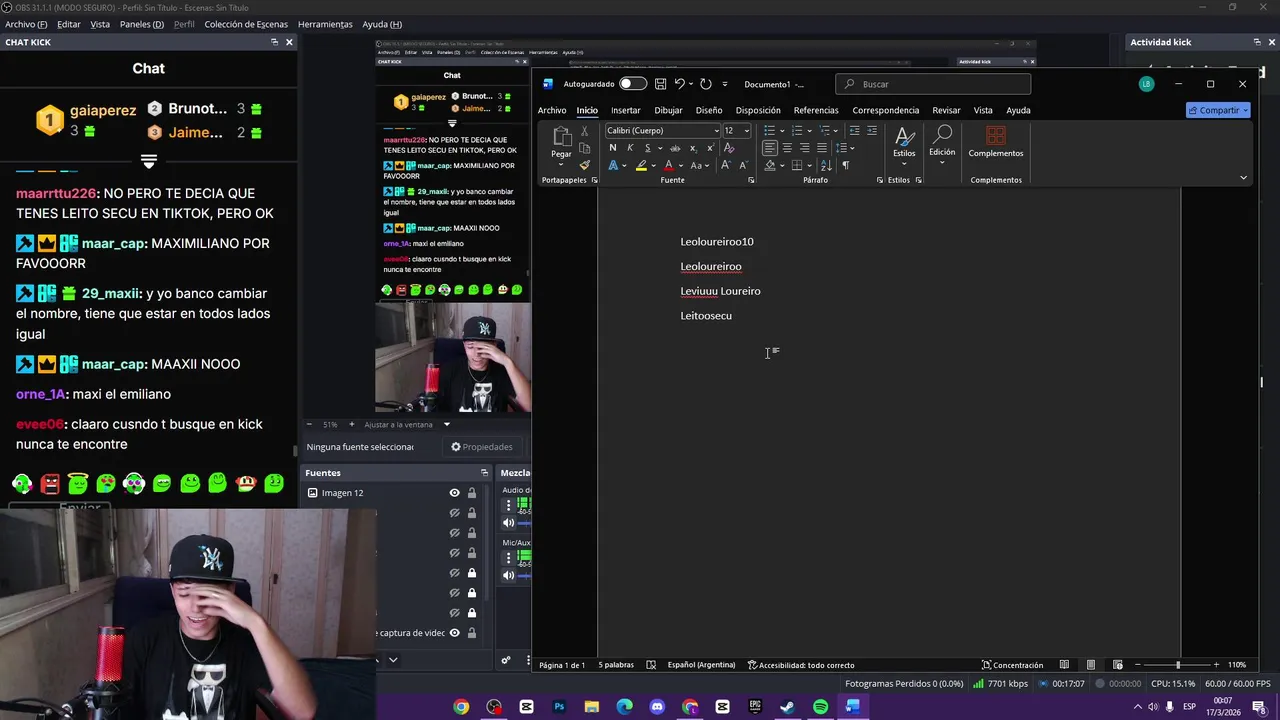
Task: Click the Complementos add-ins button
Action: coord(995,142)
